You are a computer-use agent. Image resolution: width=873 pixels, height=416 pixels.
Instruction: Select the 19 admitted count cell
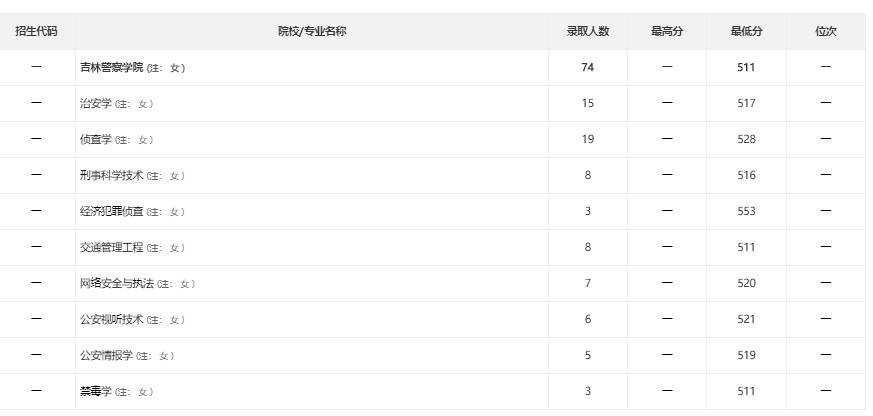(x=588, y=139)
